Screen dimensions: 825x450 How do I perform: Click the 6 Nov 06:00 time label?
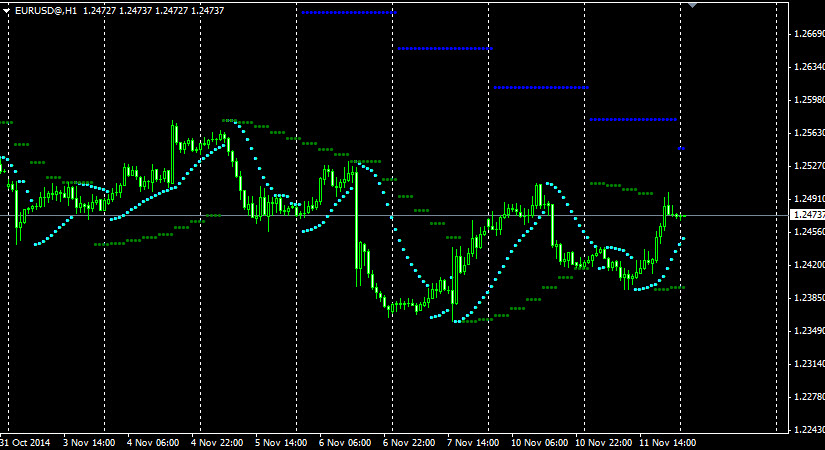[x=345, y=443]
